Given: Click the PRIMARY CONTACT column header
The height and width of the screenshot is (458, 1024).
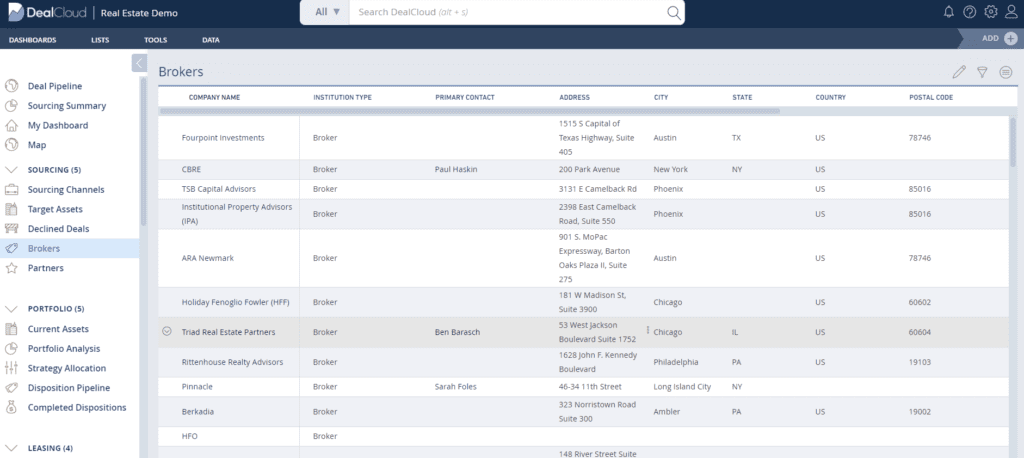Looking at the screenshot, I should [464, 97].
